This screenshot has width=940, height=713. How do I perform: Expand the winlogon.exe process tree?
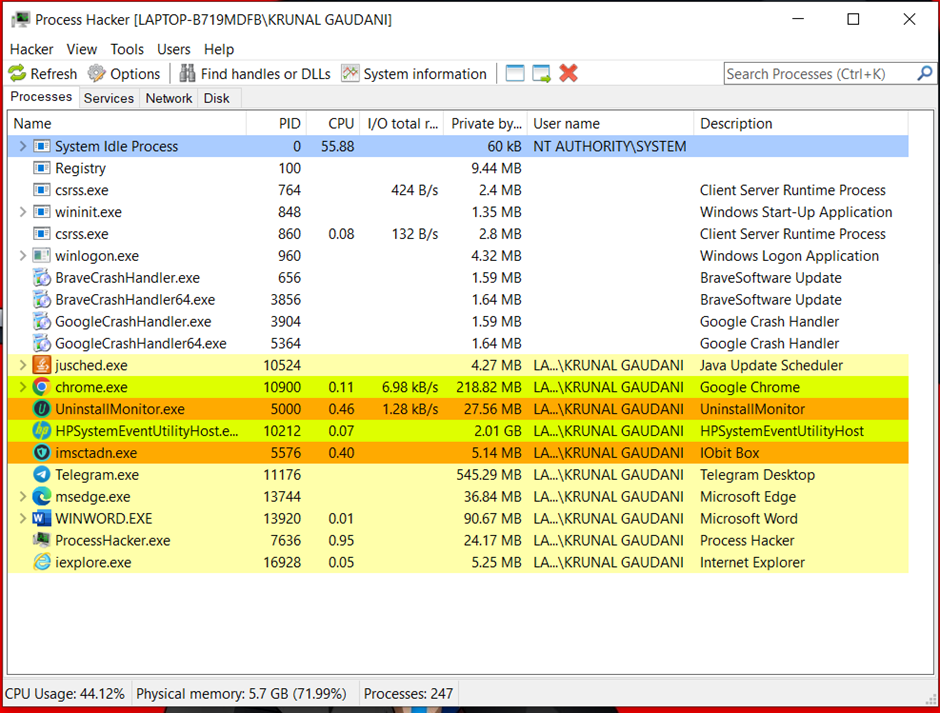[x=22, y=255]
